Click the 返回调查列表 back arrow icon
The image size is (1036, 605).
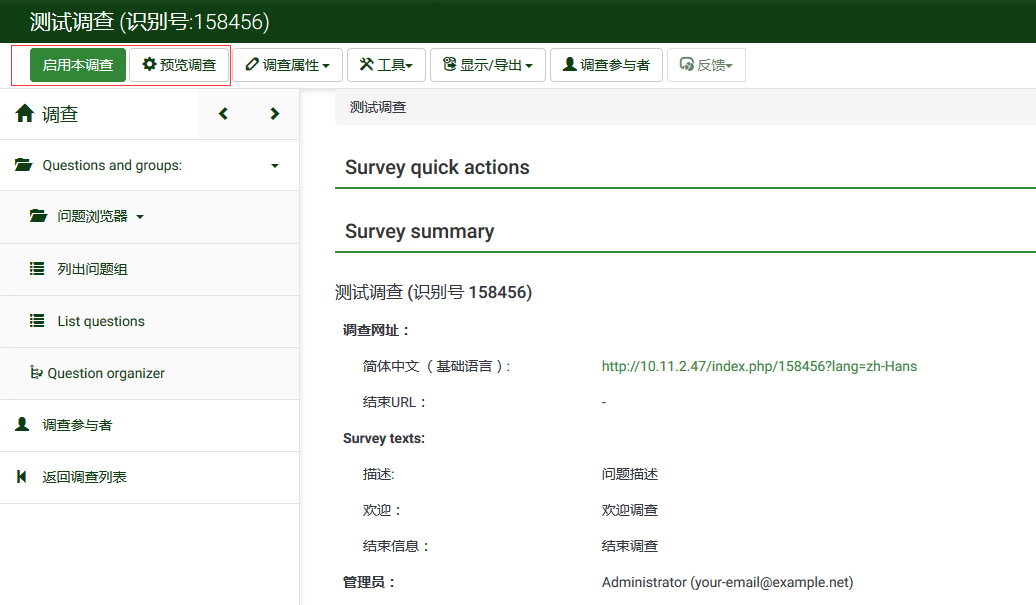click(22, 477)
